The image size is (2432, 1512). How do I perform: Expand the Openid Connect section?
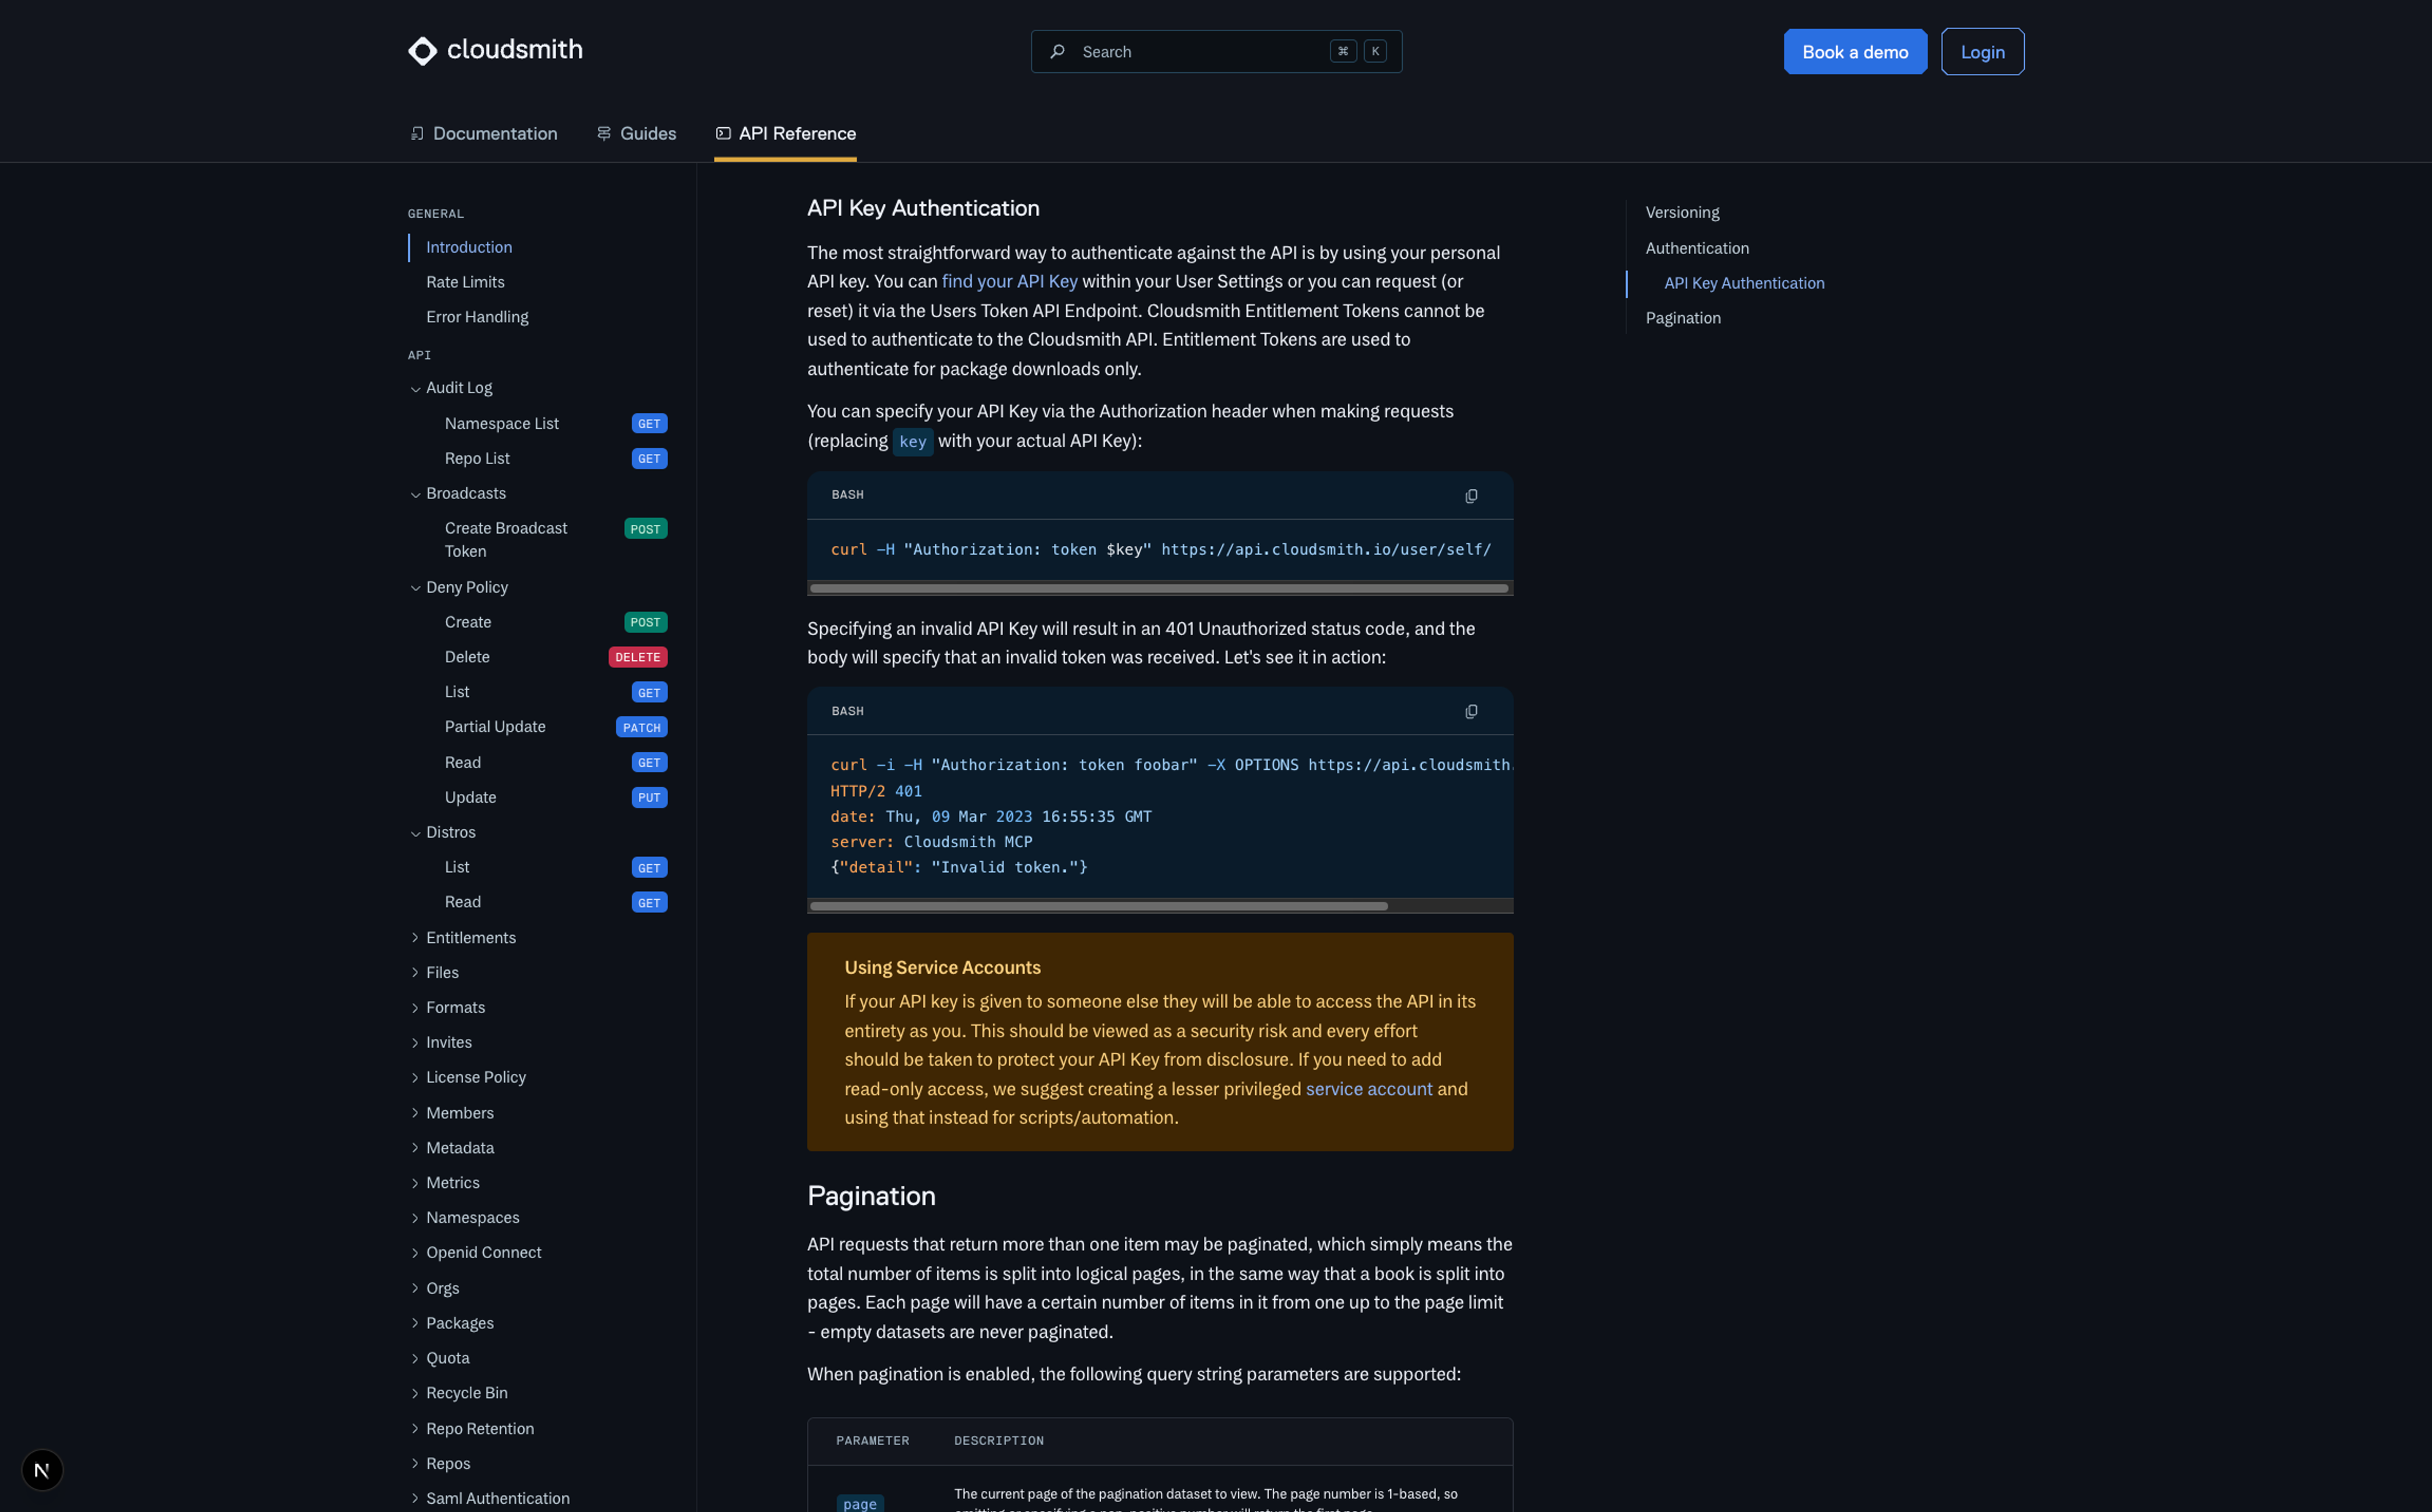pos(475,1253)
